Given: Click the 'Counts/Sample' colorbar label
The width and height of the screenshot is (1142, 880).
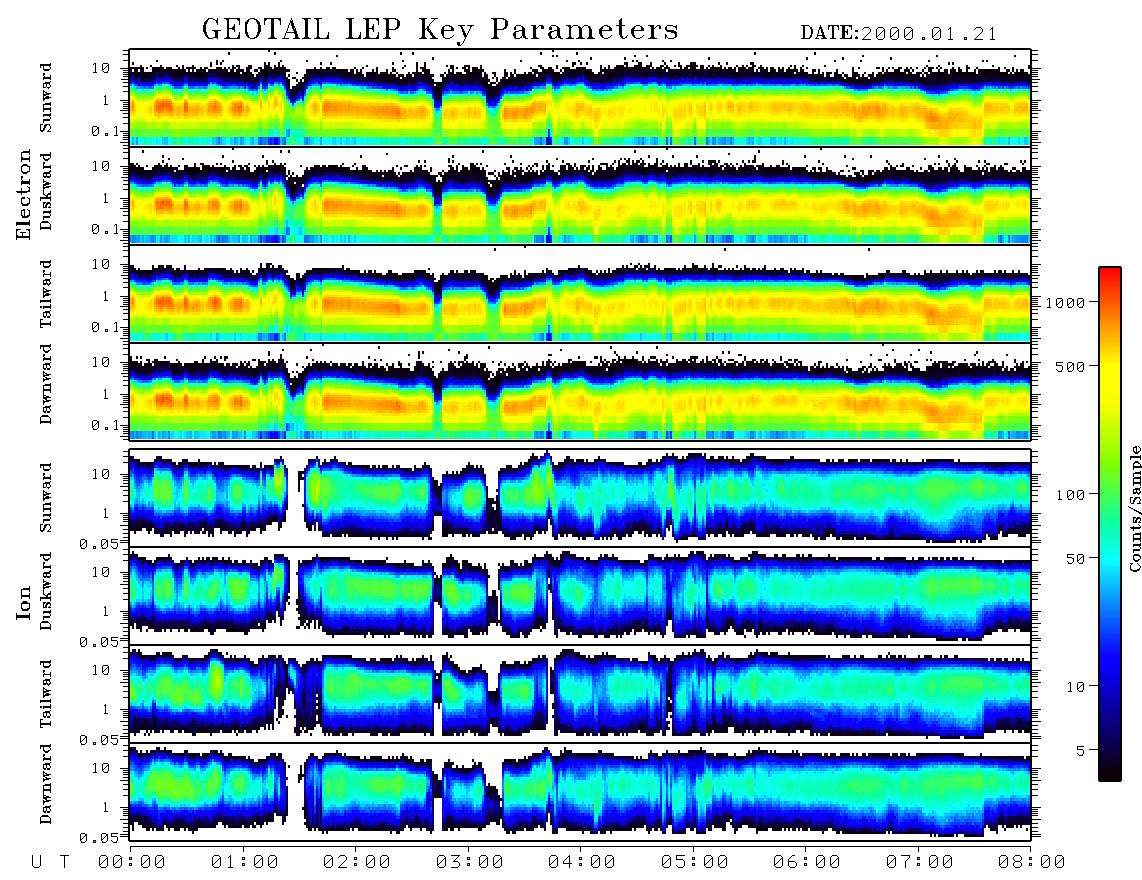Looking at the screenshot, I should point(1134,508).
